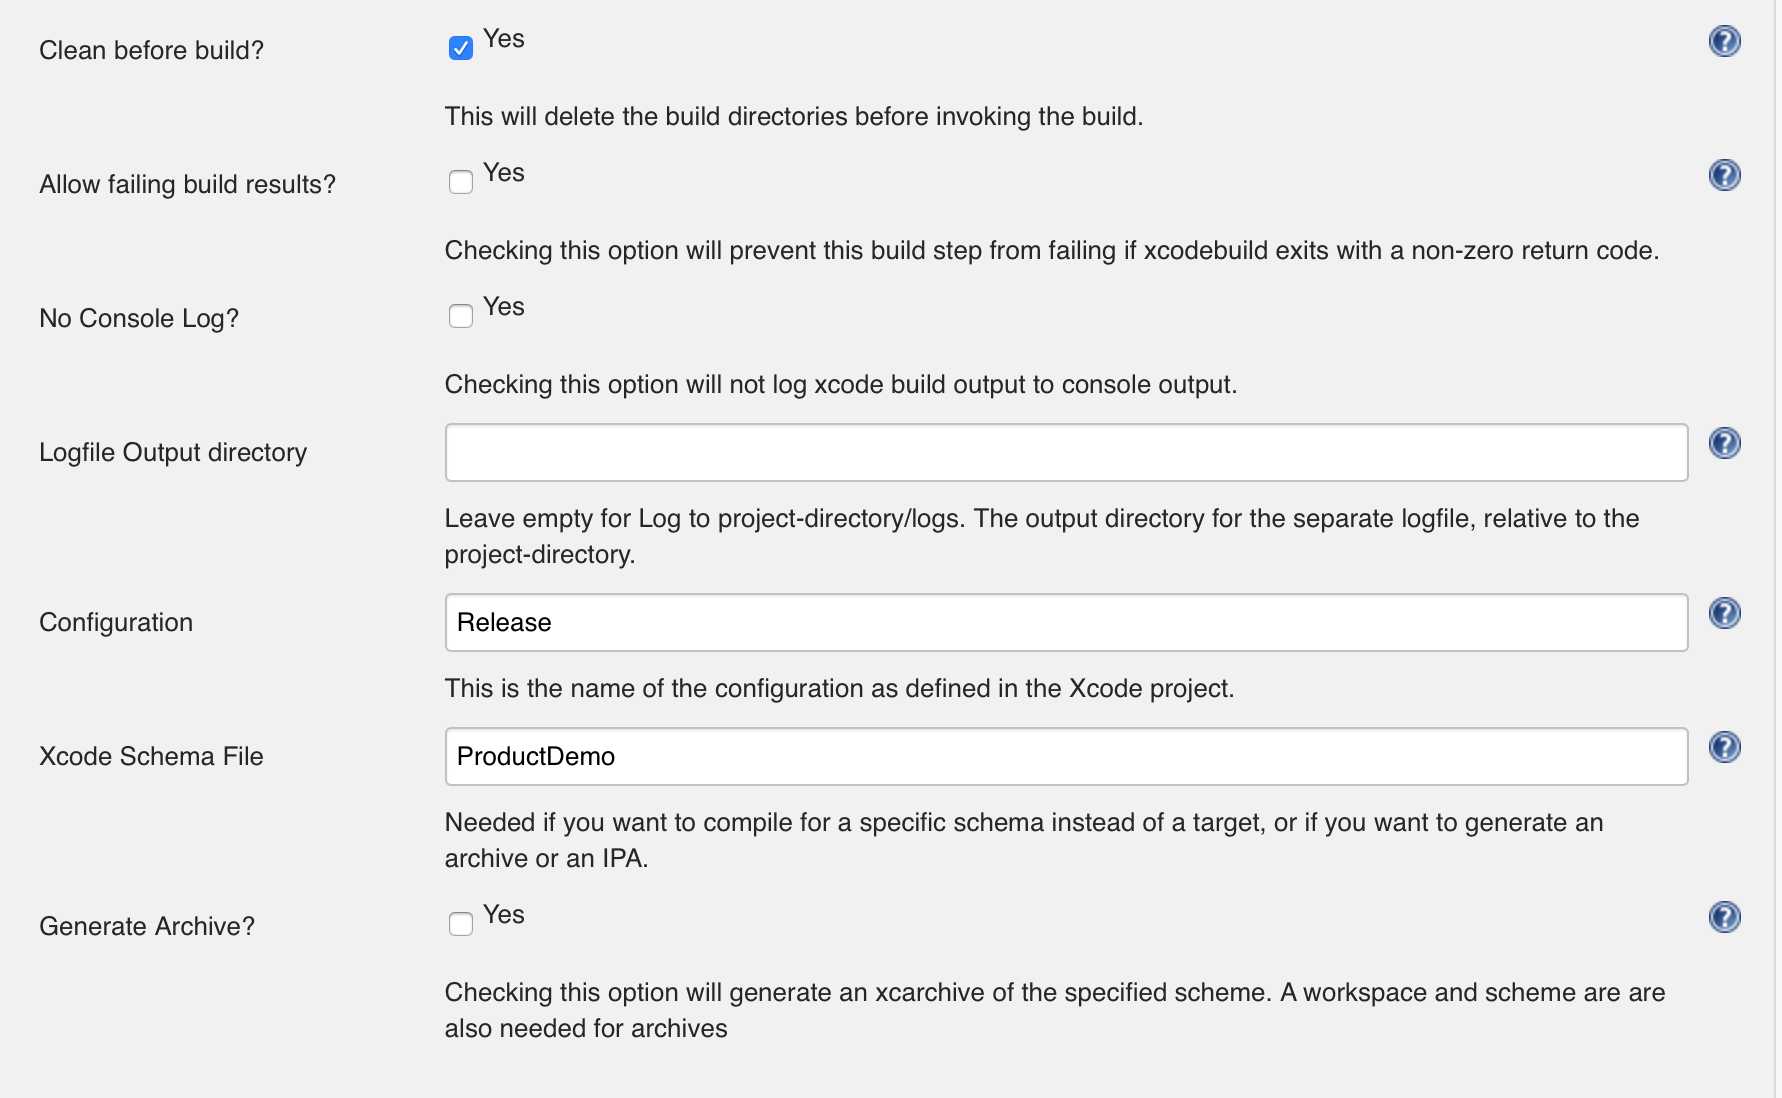Click the Xcode Schema File label text
The width and height of the screenshot is (1782, 1098).
point(151,756)
